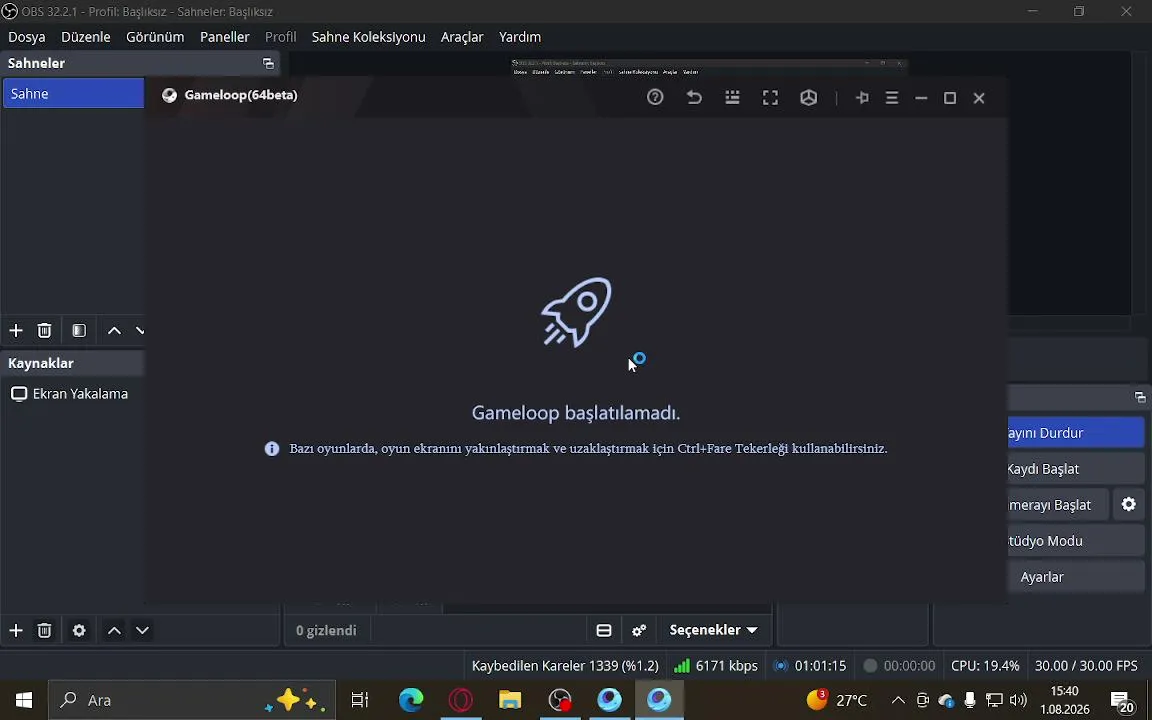Click Gameloop help question mark icon

(x=655, y=97)
